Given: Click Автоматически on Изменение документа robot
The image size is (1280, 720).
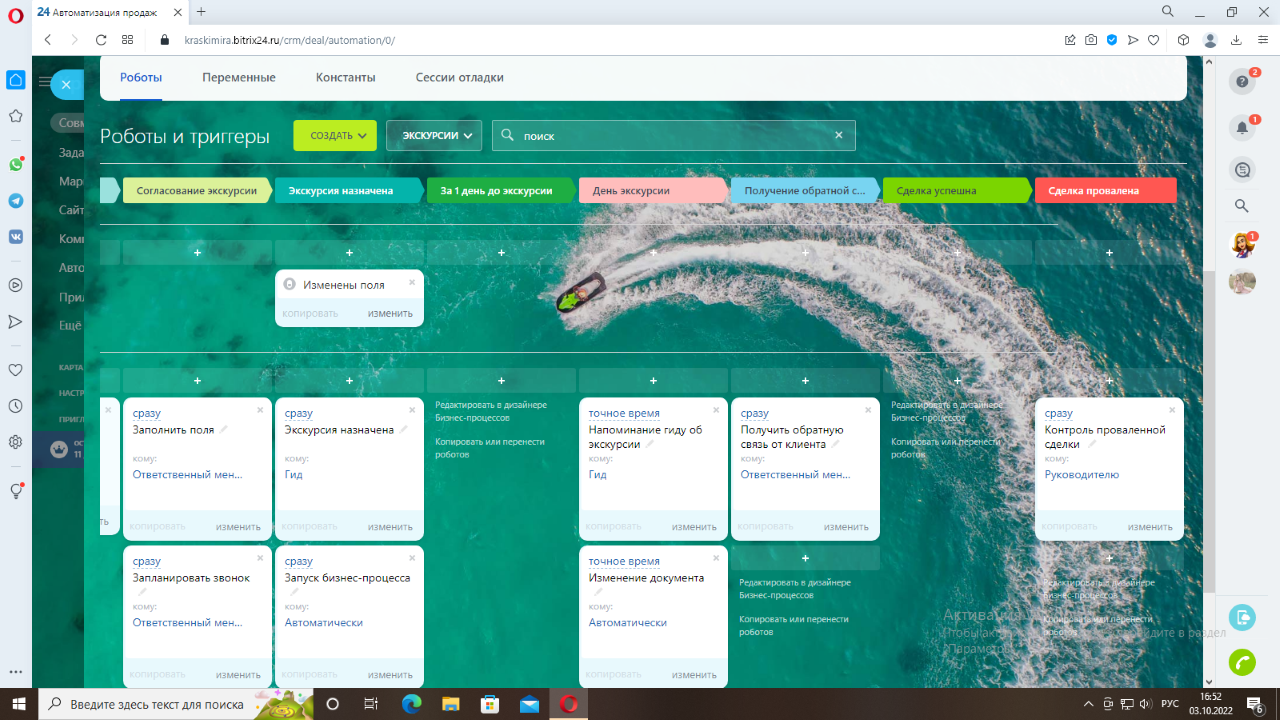Looking at the screenshot, I should (x=628, y=623).
